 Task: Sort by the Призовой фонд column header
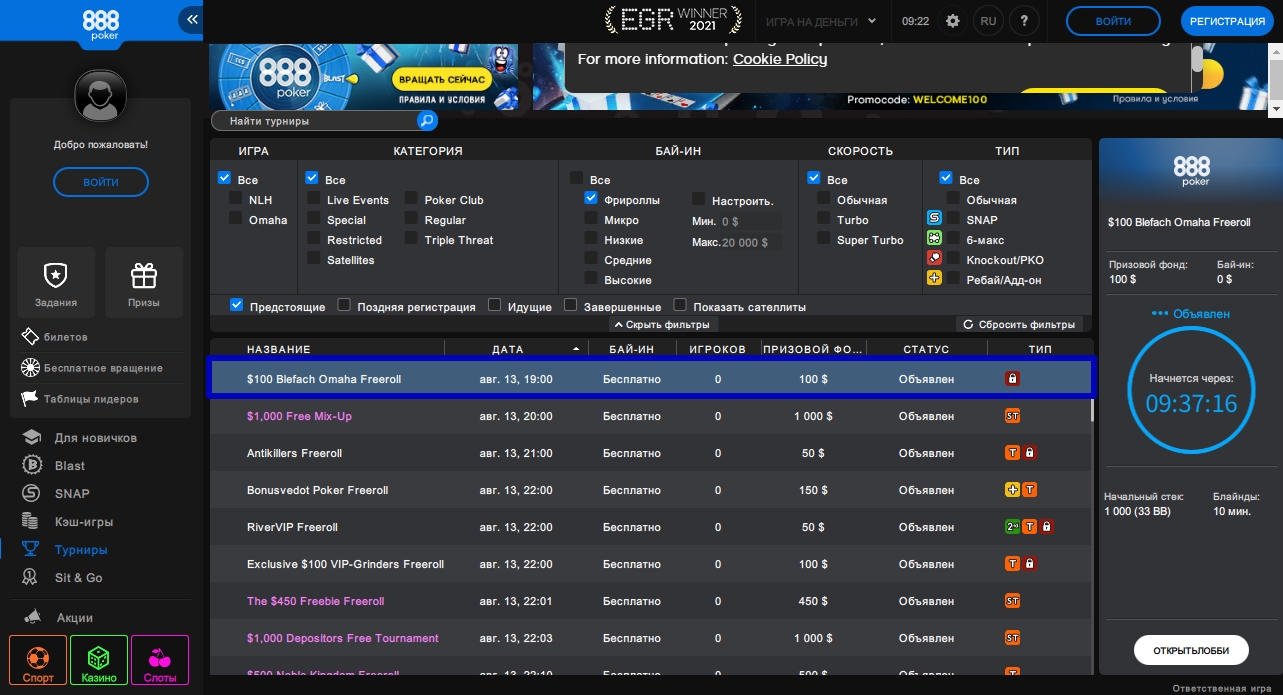click(813, 349)
